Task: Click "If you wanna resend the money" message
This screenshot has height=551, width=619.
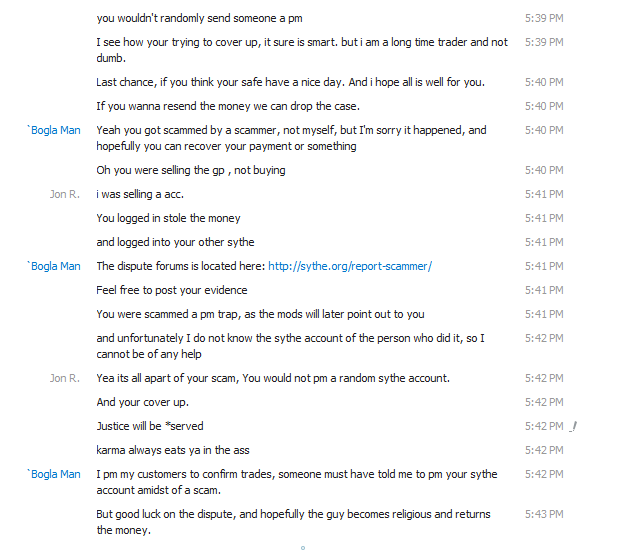Action: (x=228, y=106)
